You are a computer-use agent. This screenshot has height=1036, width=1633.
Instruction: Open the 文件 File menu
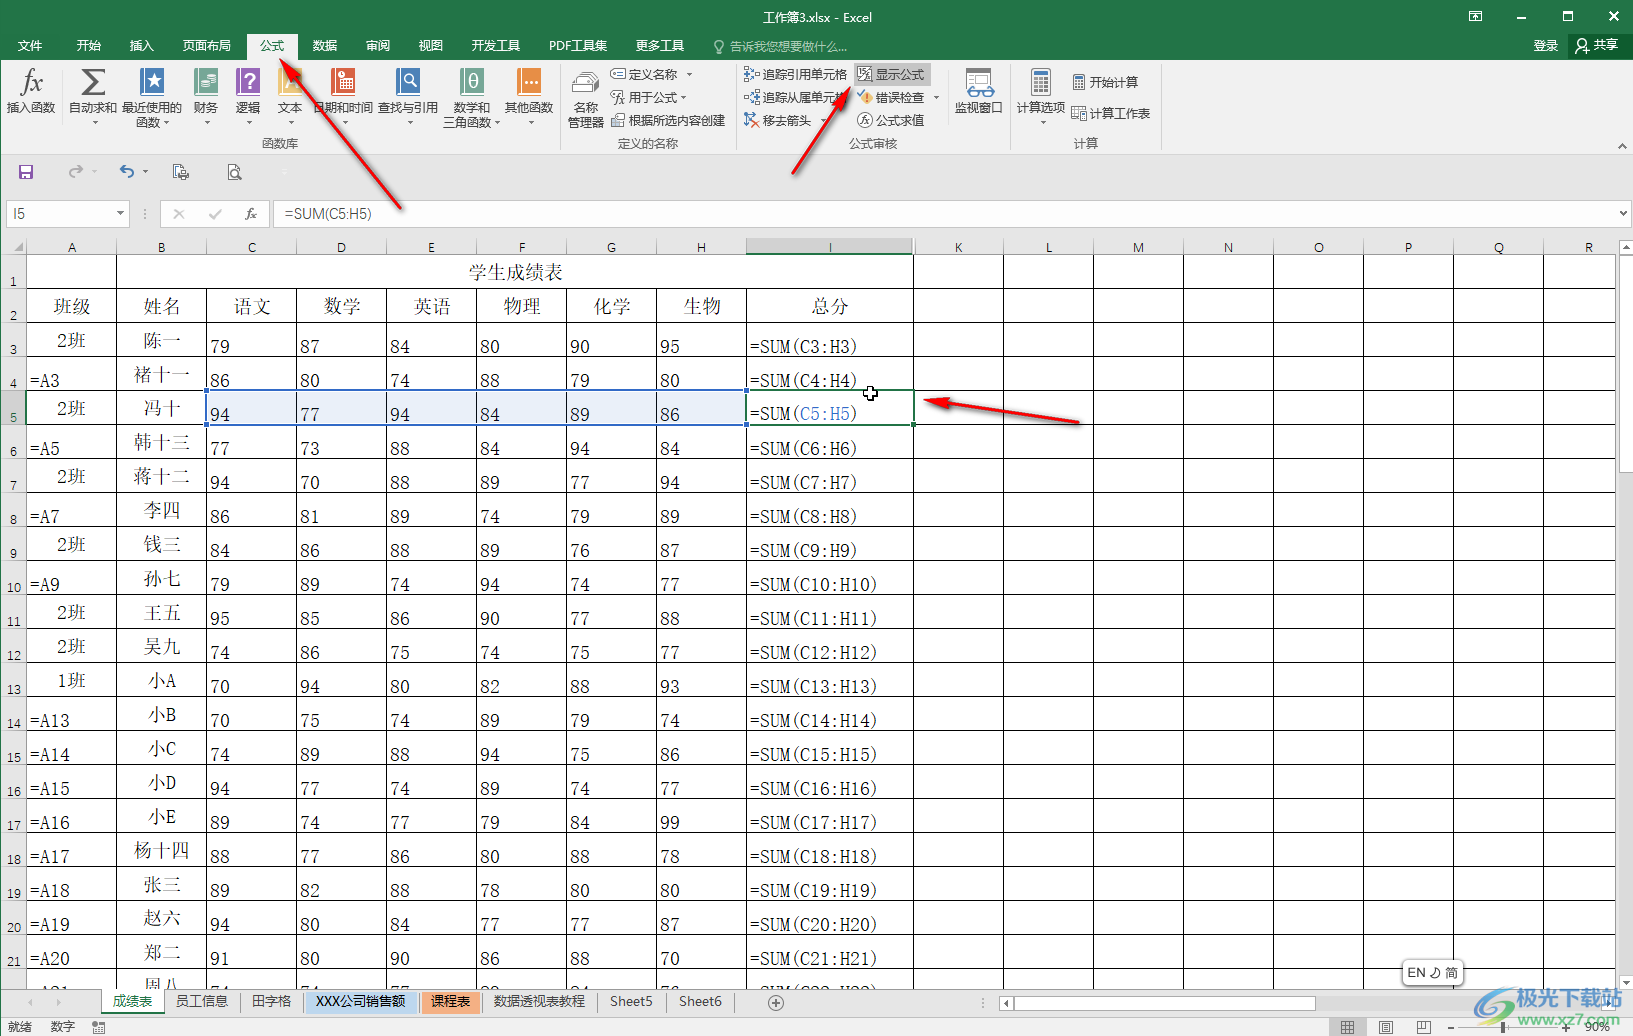coord(30,46)
